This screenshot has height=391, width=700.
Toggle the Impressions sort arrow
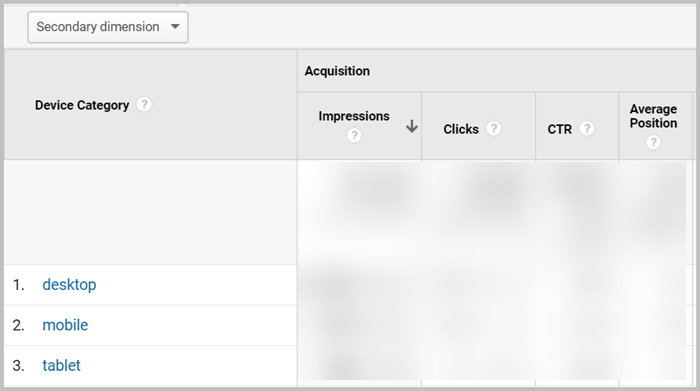(x=412, y=126)
